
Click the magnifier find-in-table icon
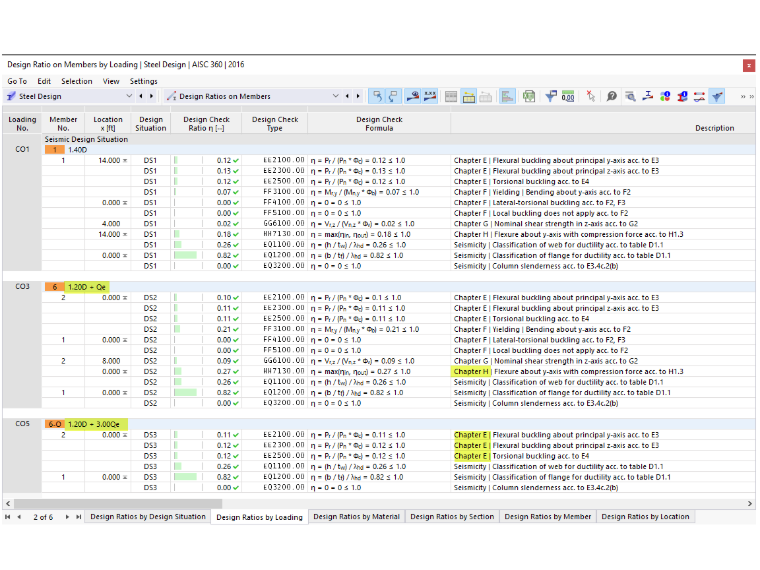point(630,96)
